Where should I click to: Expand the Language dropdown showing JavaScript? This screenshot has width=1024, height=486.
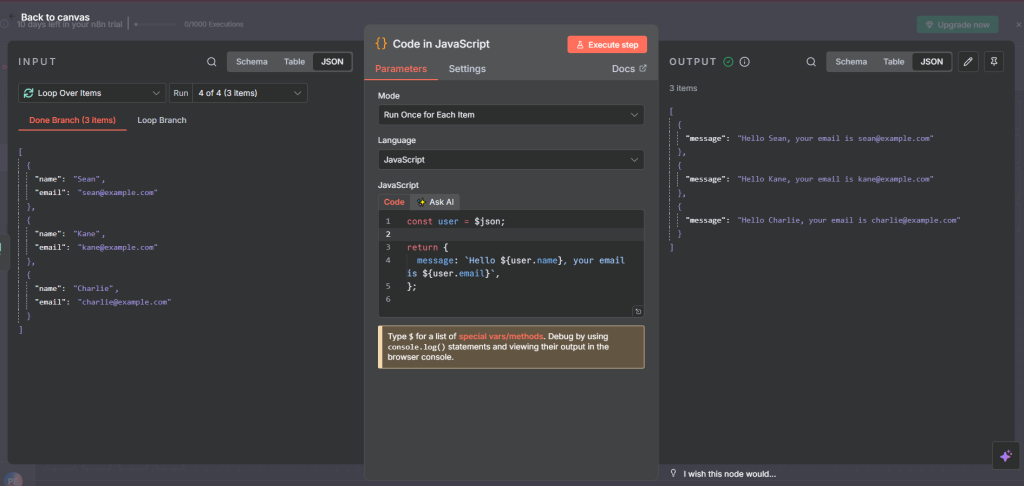tap(510, 159)
